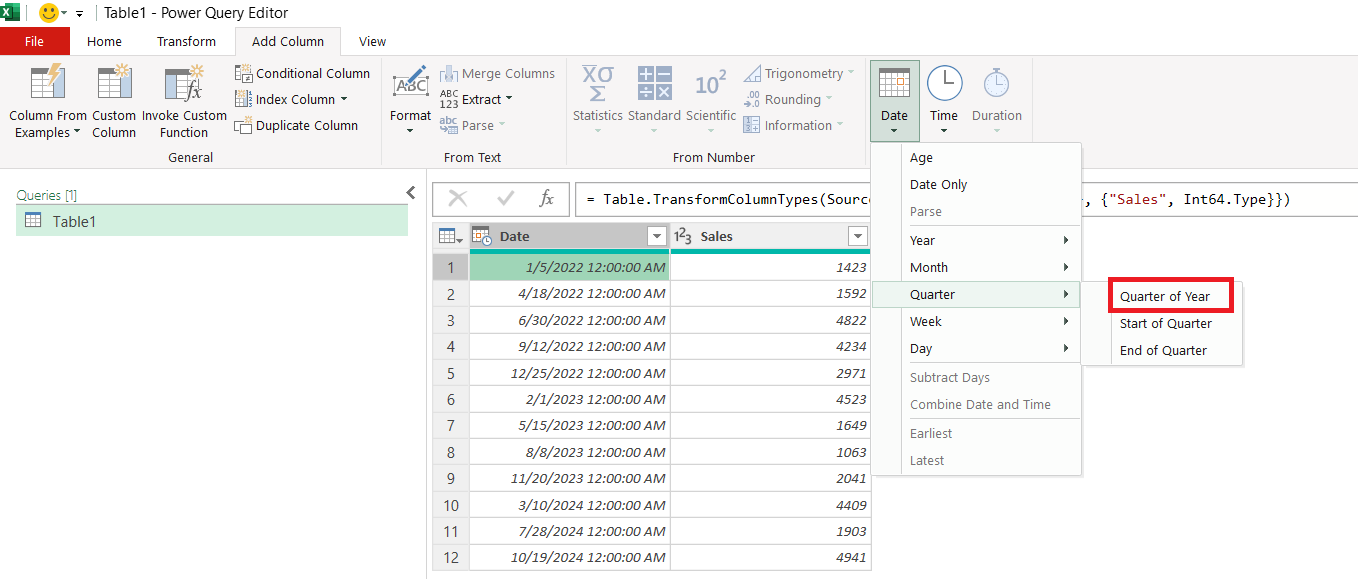
Task: Click the Scientific icon
Action: point(711,83)
